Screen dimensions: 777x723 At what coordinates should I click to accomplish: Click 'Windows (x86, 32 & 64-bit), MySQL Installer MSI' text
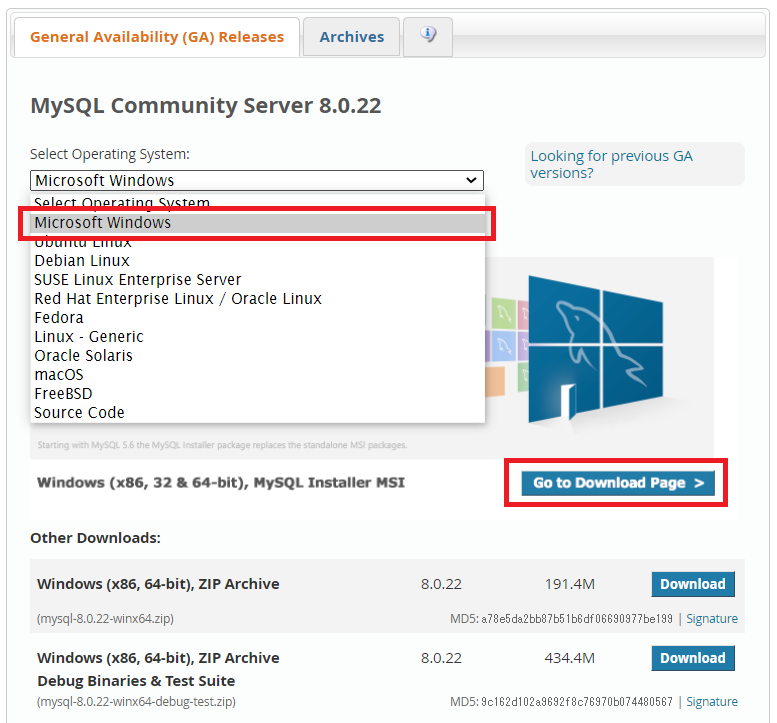[221, 483]
